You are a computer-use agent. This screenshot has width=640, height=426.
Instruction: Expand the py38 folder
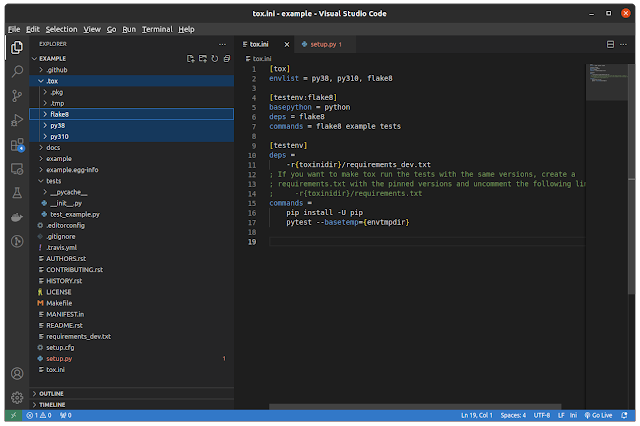pyautogui.click(x=131, y=125)
